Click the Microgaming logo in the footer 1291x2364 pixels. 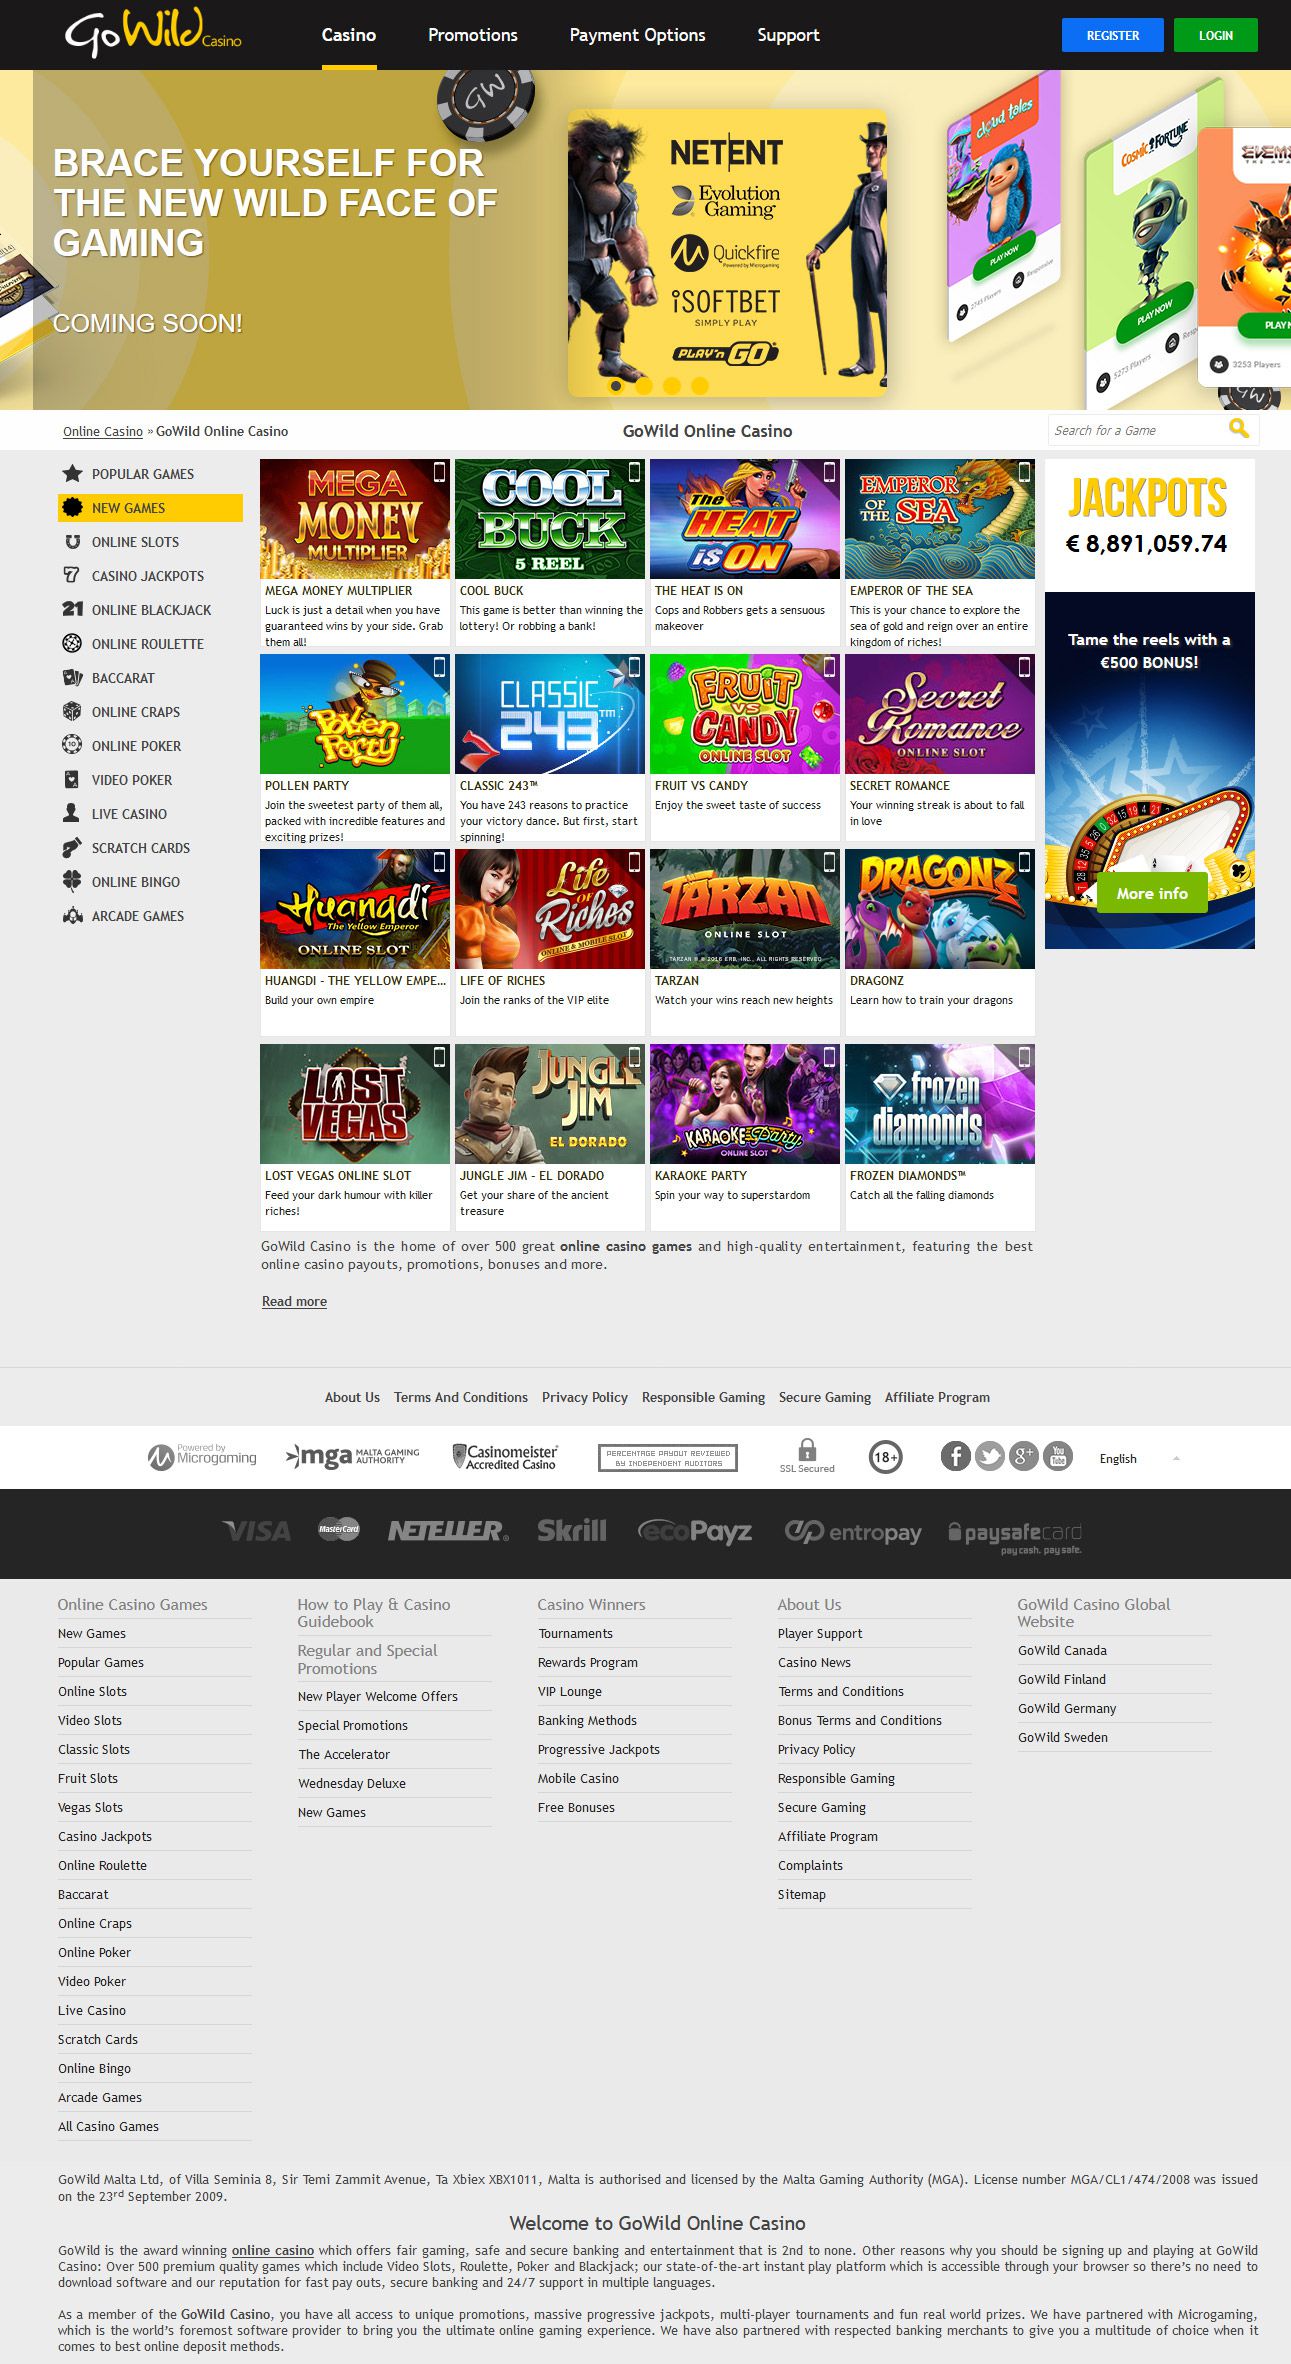click(x=202, y=1457)
